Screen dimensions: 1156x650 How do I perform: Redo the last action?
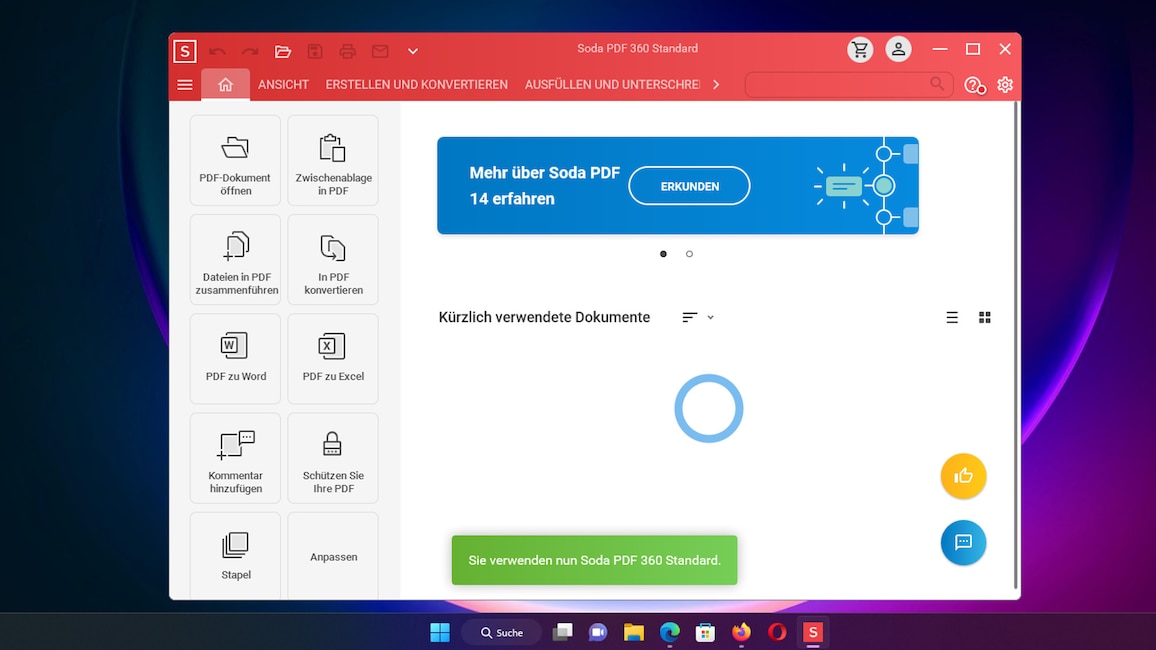coord(250,51)
